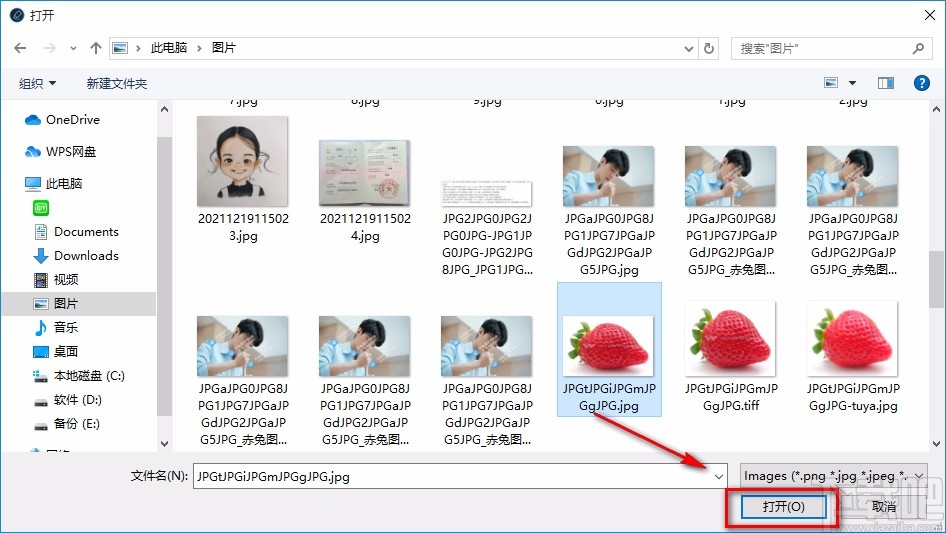The width and height of the screenshot is (946, 533).
Task: Click 新建文件夹 button
Action: [116, 83]
